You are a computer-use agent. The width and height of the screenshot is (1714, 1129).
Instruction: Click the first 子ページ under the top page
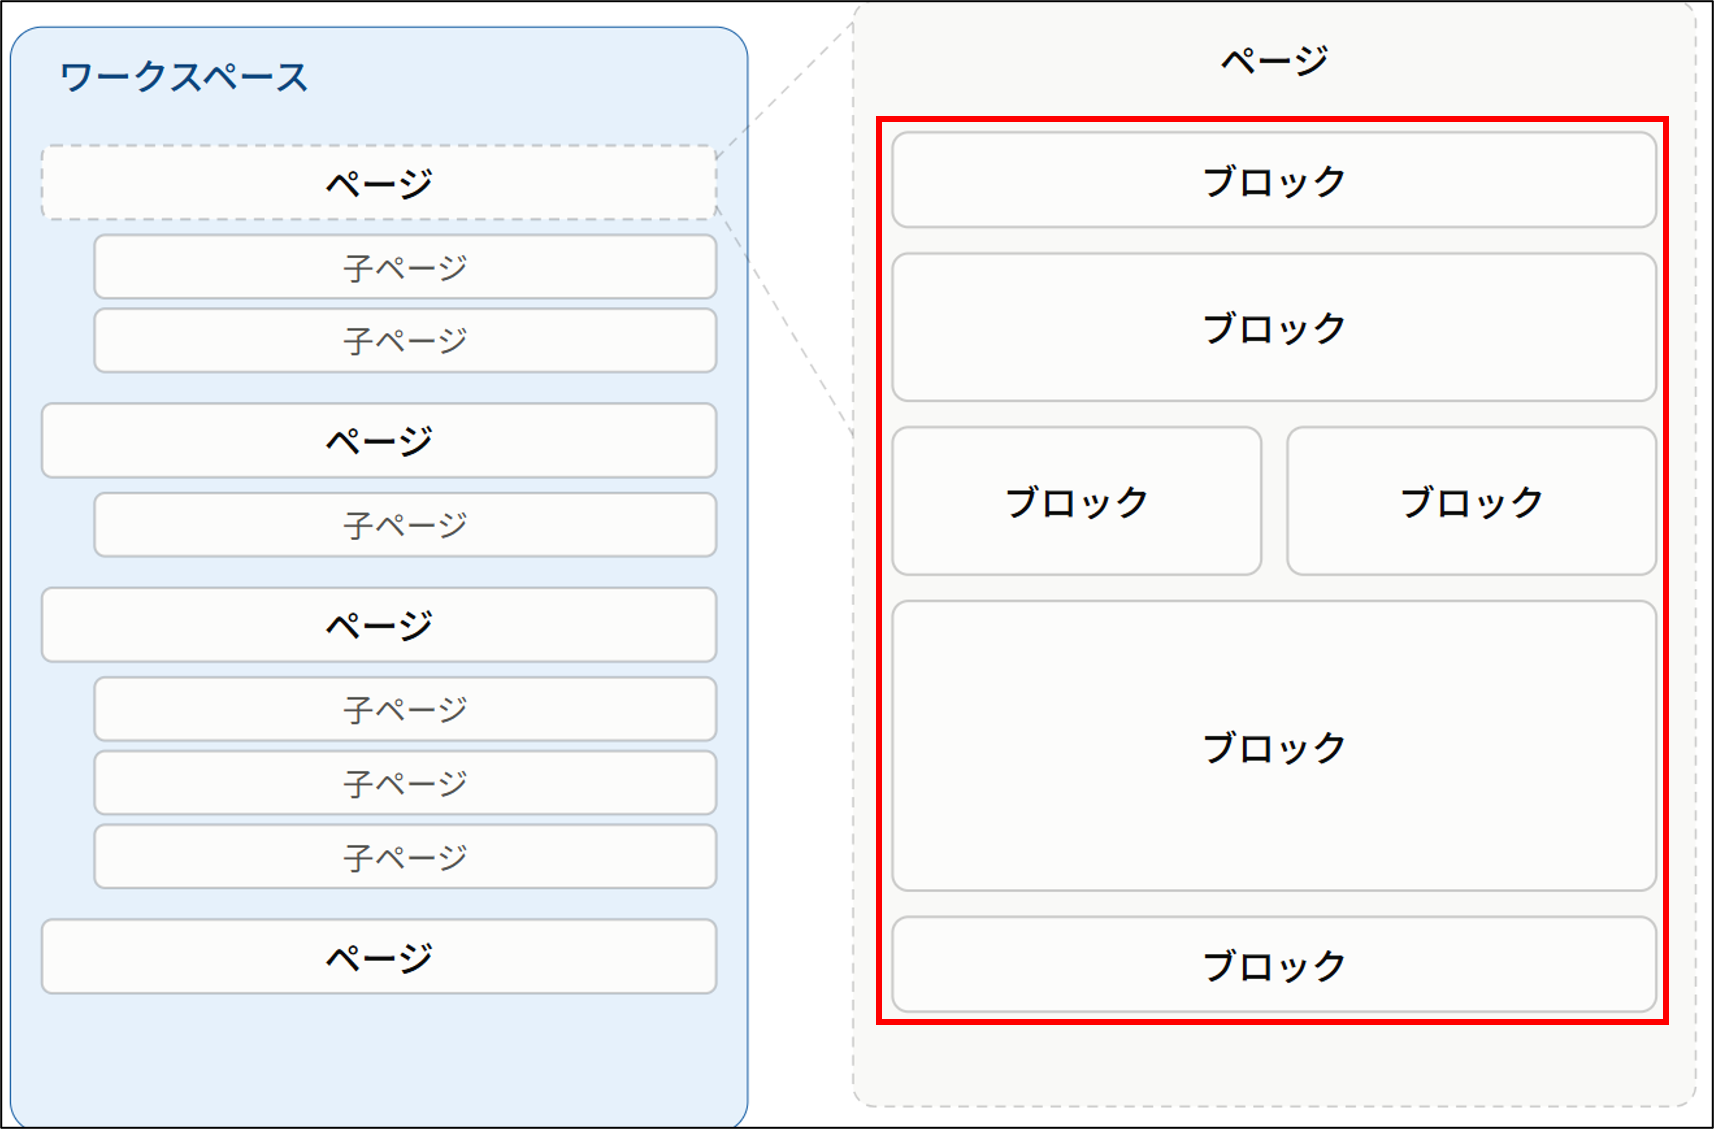click(x=405, y=267)
